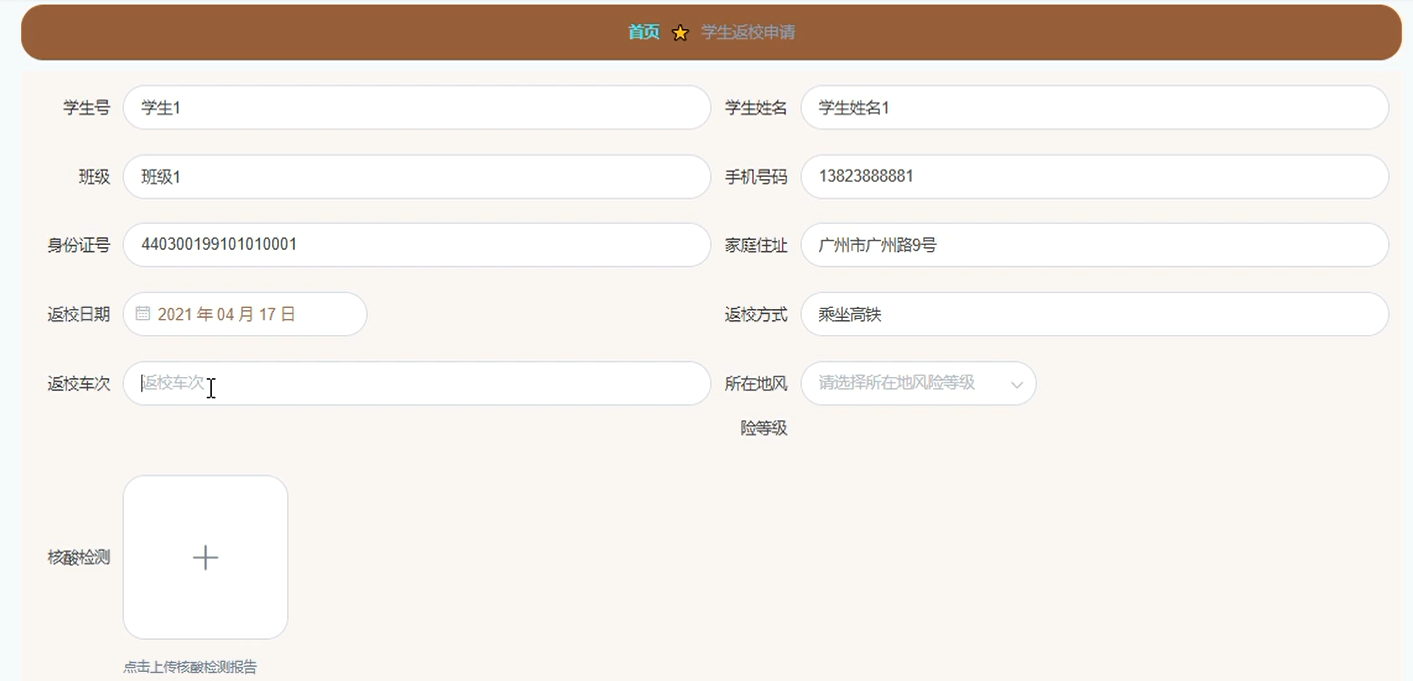Click the 返校方式 field showing 乘坐高铁
The height and width of the screenshot is (681, 1413).
point(1094,314)
